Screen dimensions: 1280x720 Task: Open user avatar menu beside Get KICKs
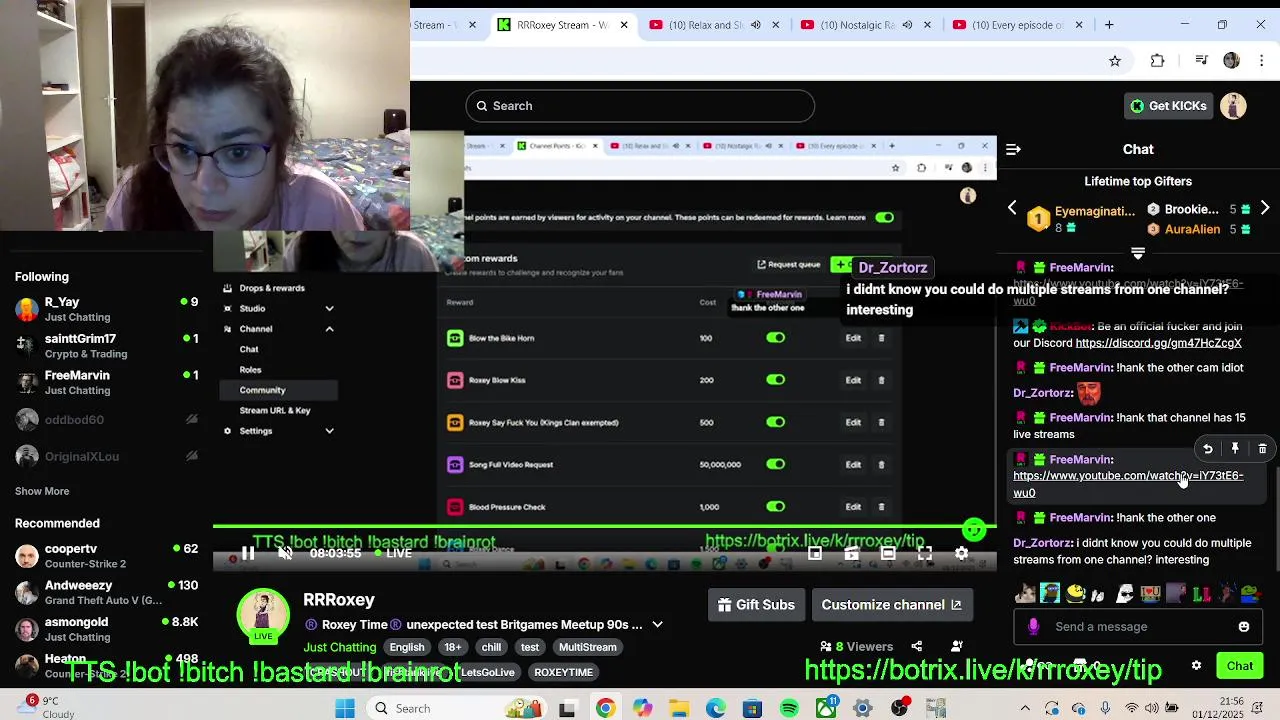coord(1233,106)
